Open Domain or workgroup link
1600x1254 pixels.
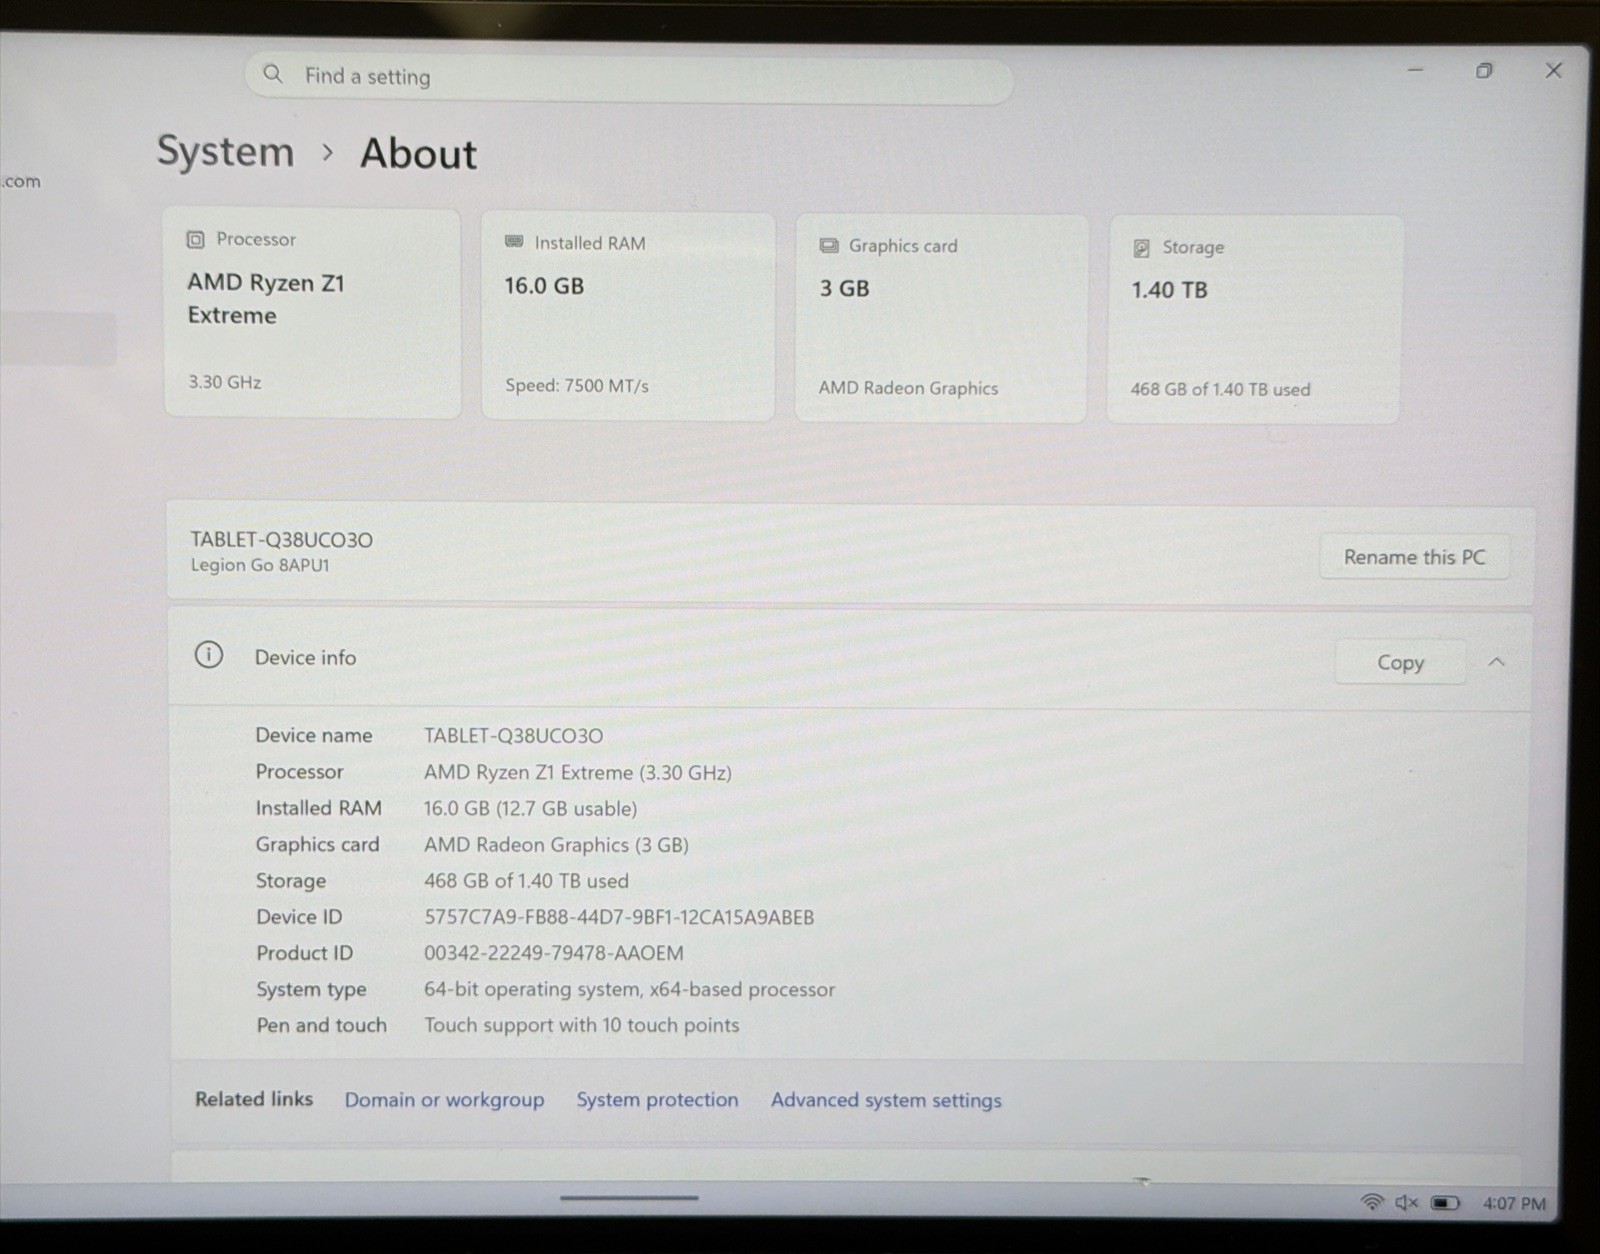coord(444,1099)
